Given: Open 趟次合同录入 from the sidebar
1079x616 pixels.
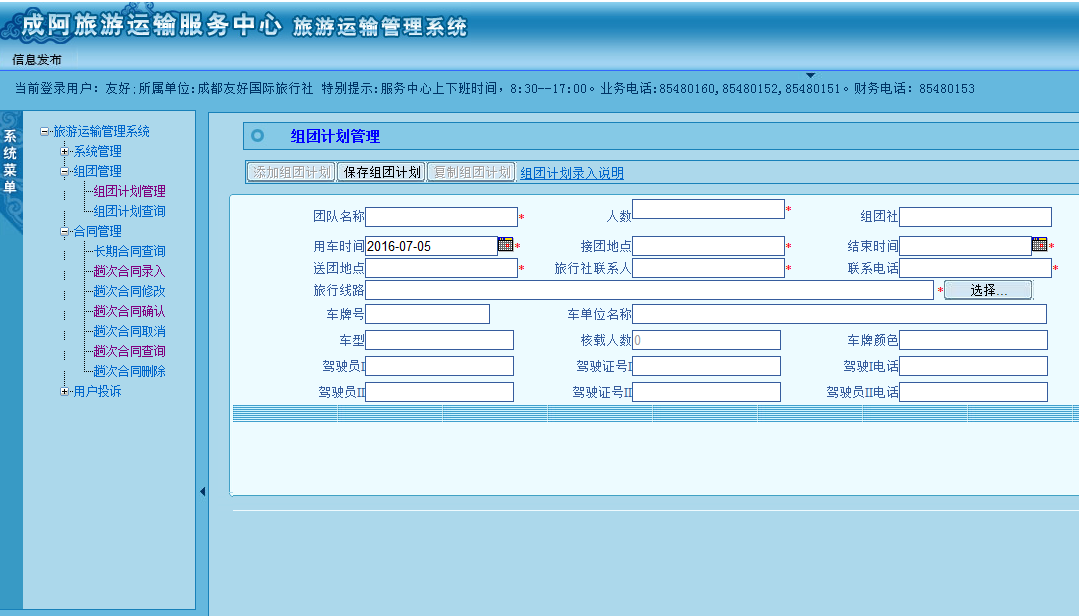Looking at the screenshot, I should [x=129, y=271].
